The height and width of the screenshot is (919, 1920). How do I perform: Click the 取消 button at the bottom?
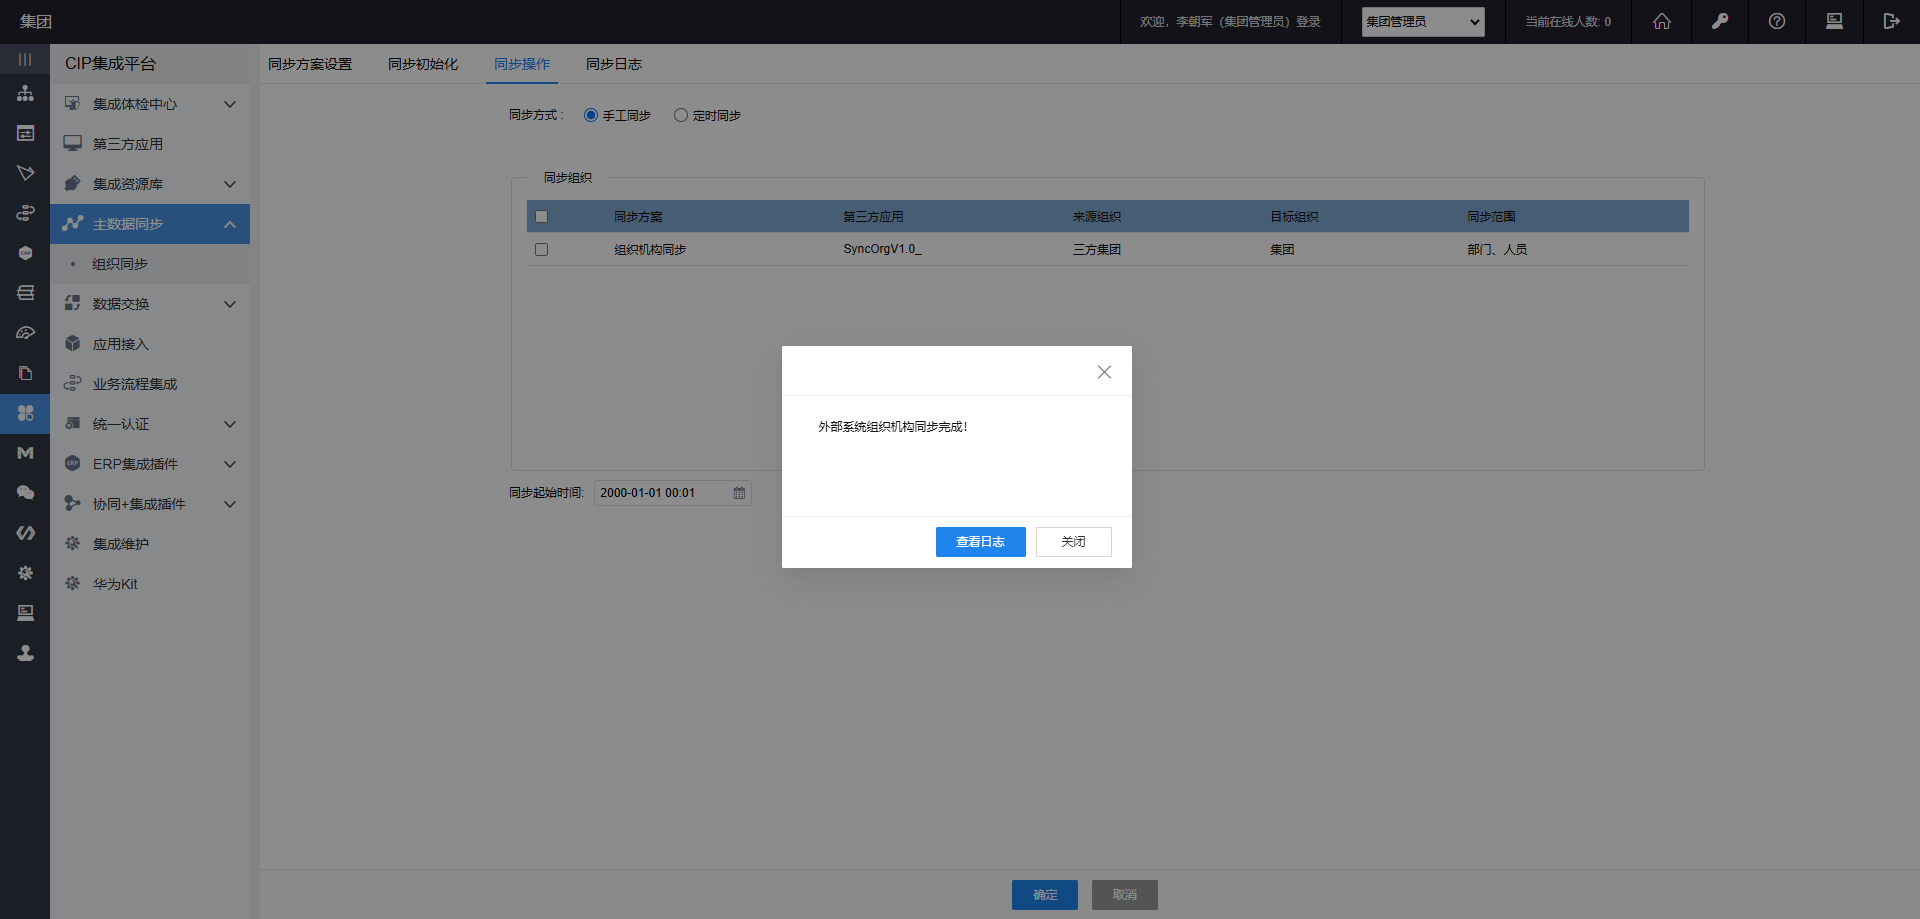point(1124,895)
